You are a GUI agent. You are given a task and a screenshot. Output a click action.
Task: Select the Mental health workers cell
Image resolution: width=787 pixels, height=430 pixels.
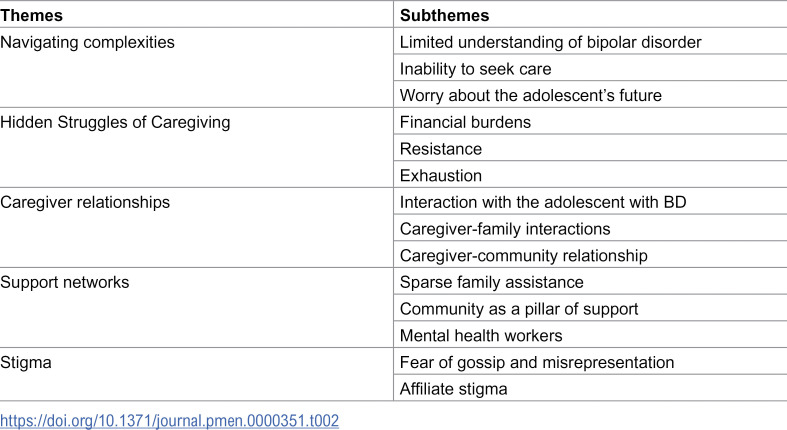pos(590,335)
